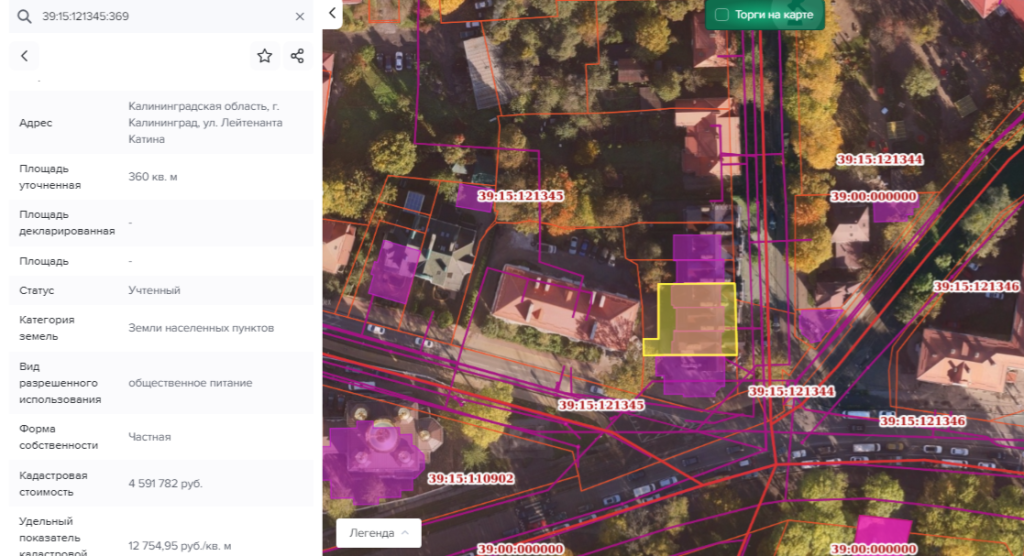Viewport: 1024px width, 556px height.
Task: Share the parcel via the share icon
Action: point(297,56)
